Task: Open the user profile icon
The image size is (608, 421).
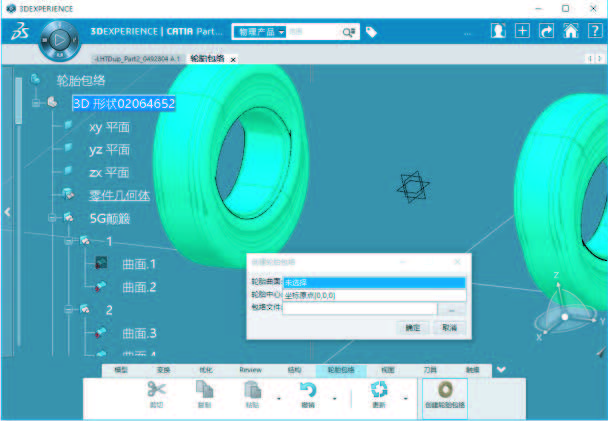Action: 498,31
